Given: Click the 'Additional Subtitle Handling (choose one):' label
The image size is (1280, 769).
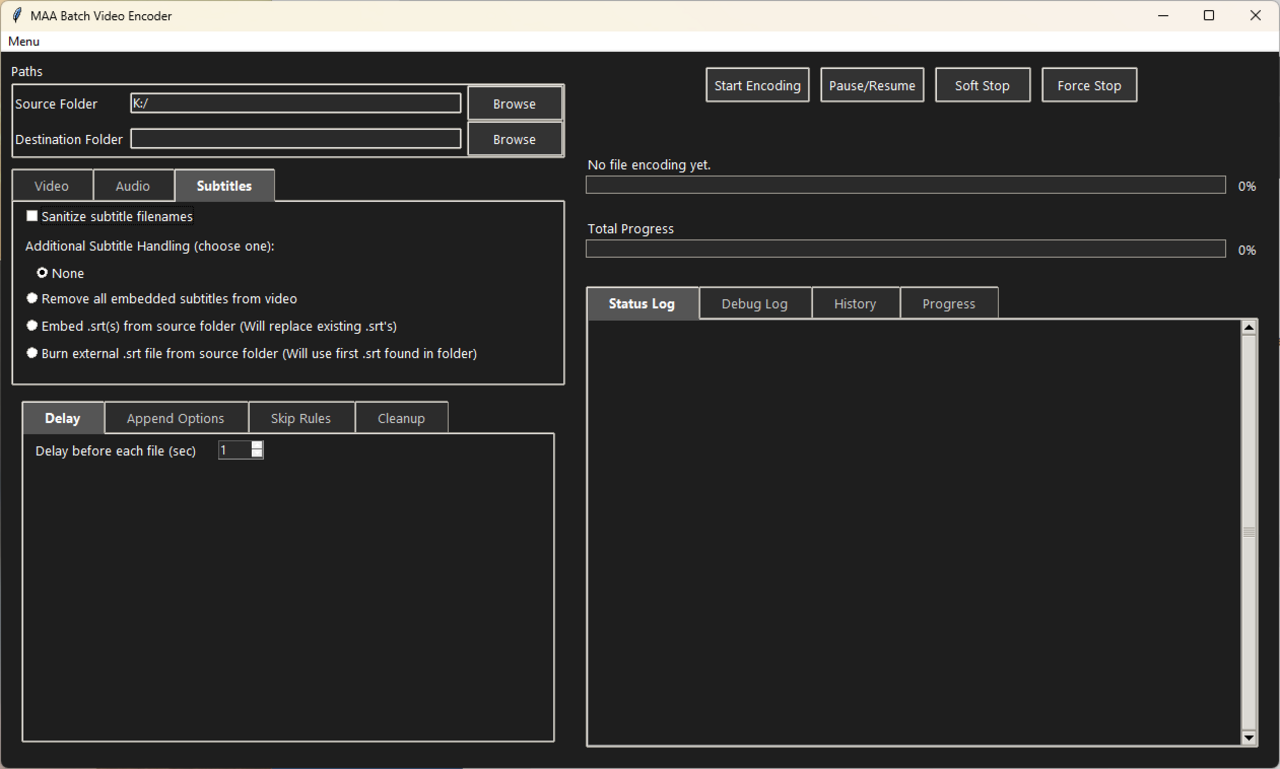Looking at the screenshot, I should (149, 246).
